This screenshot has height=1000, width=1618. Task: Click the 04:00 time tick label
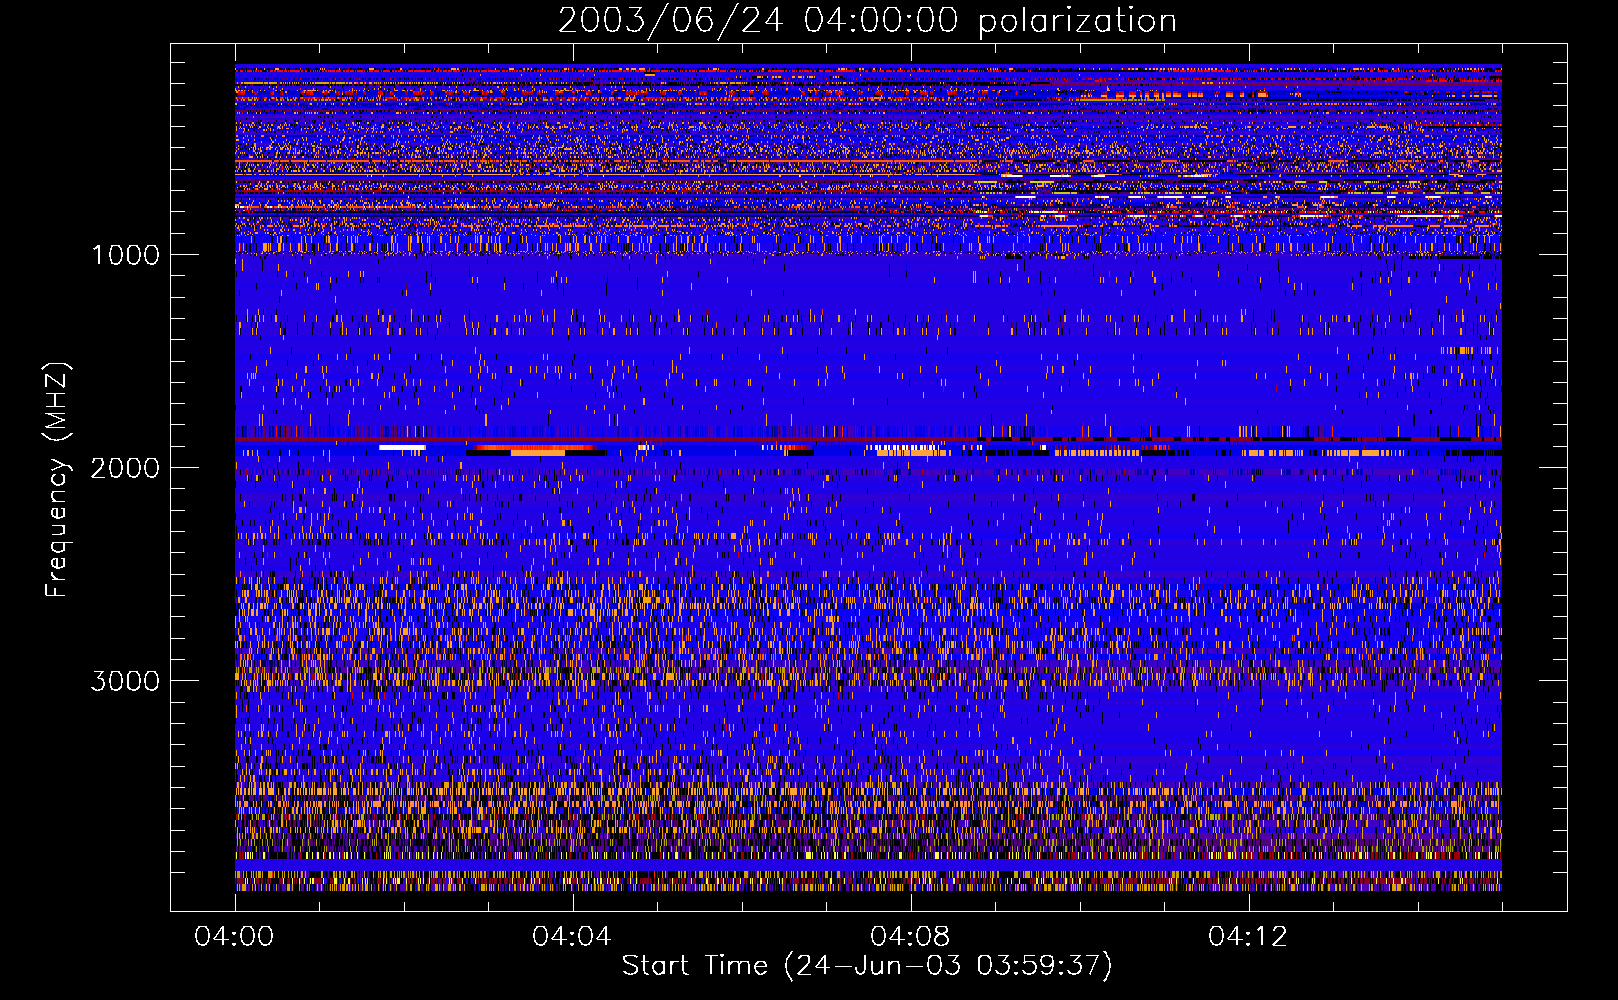(234, 937)
